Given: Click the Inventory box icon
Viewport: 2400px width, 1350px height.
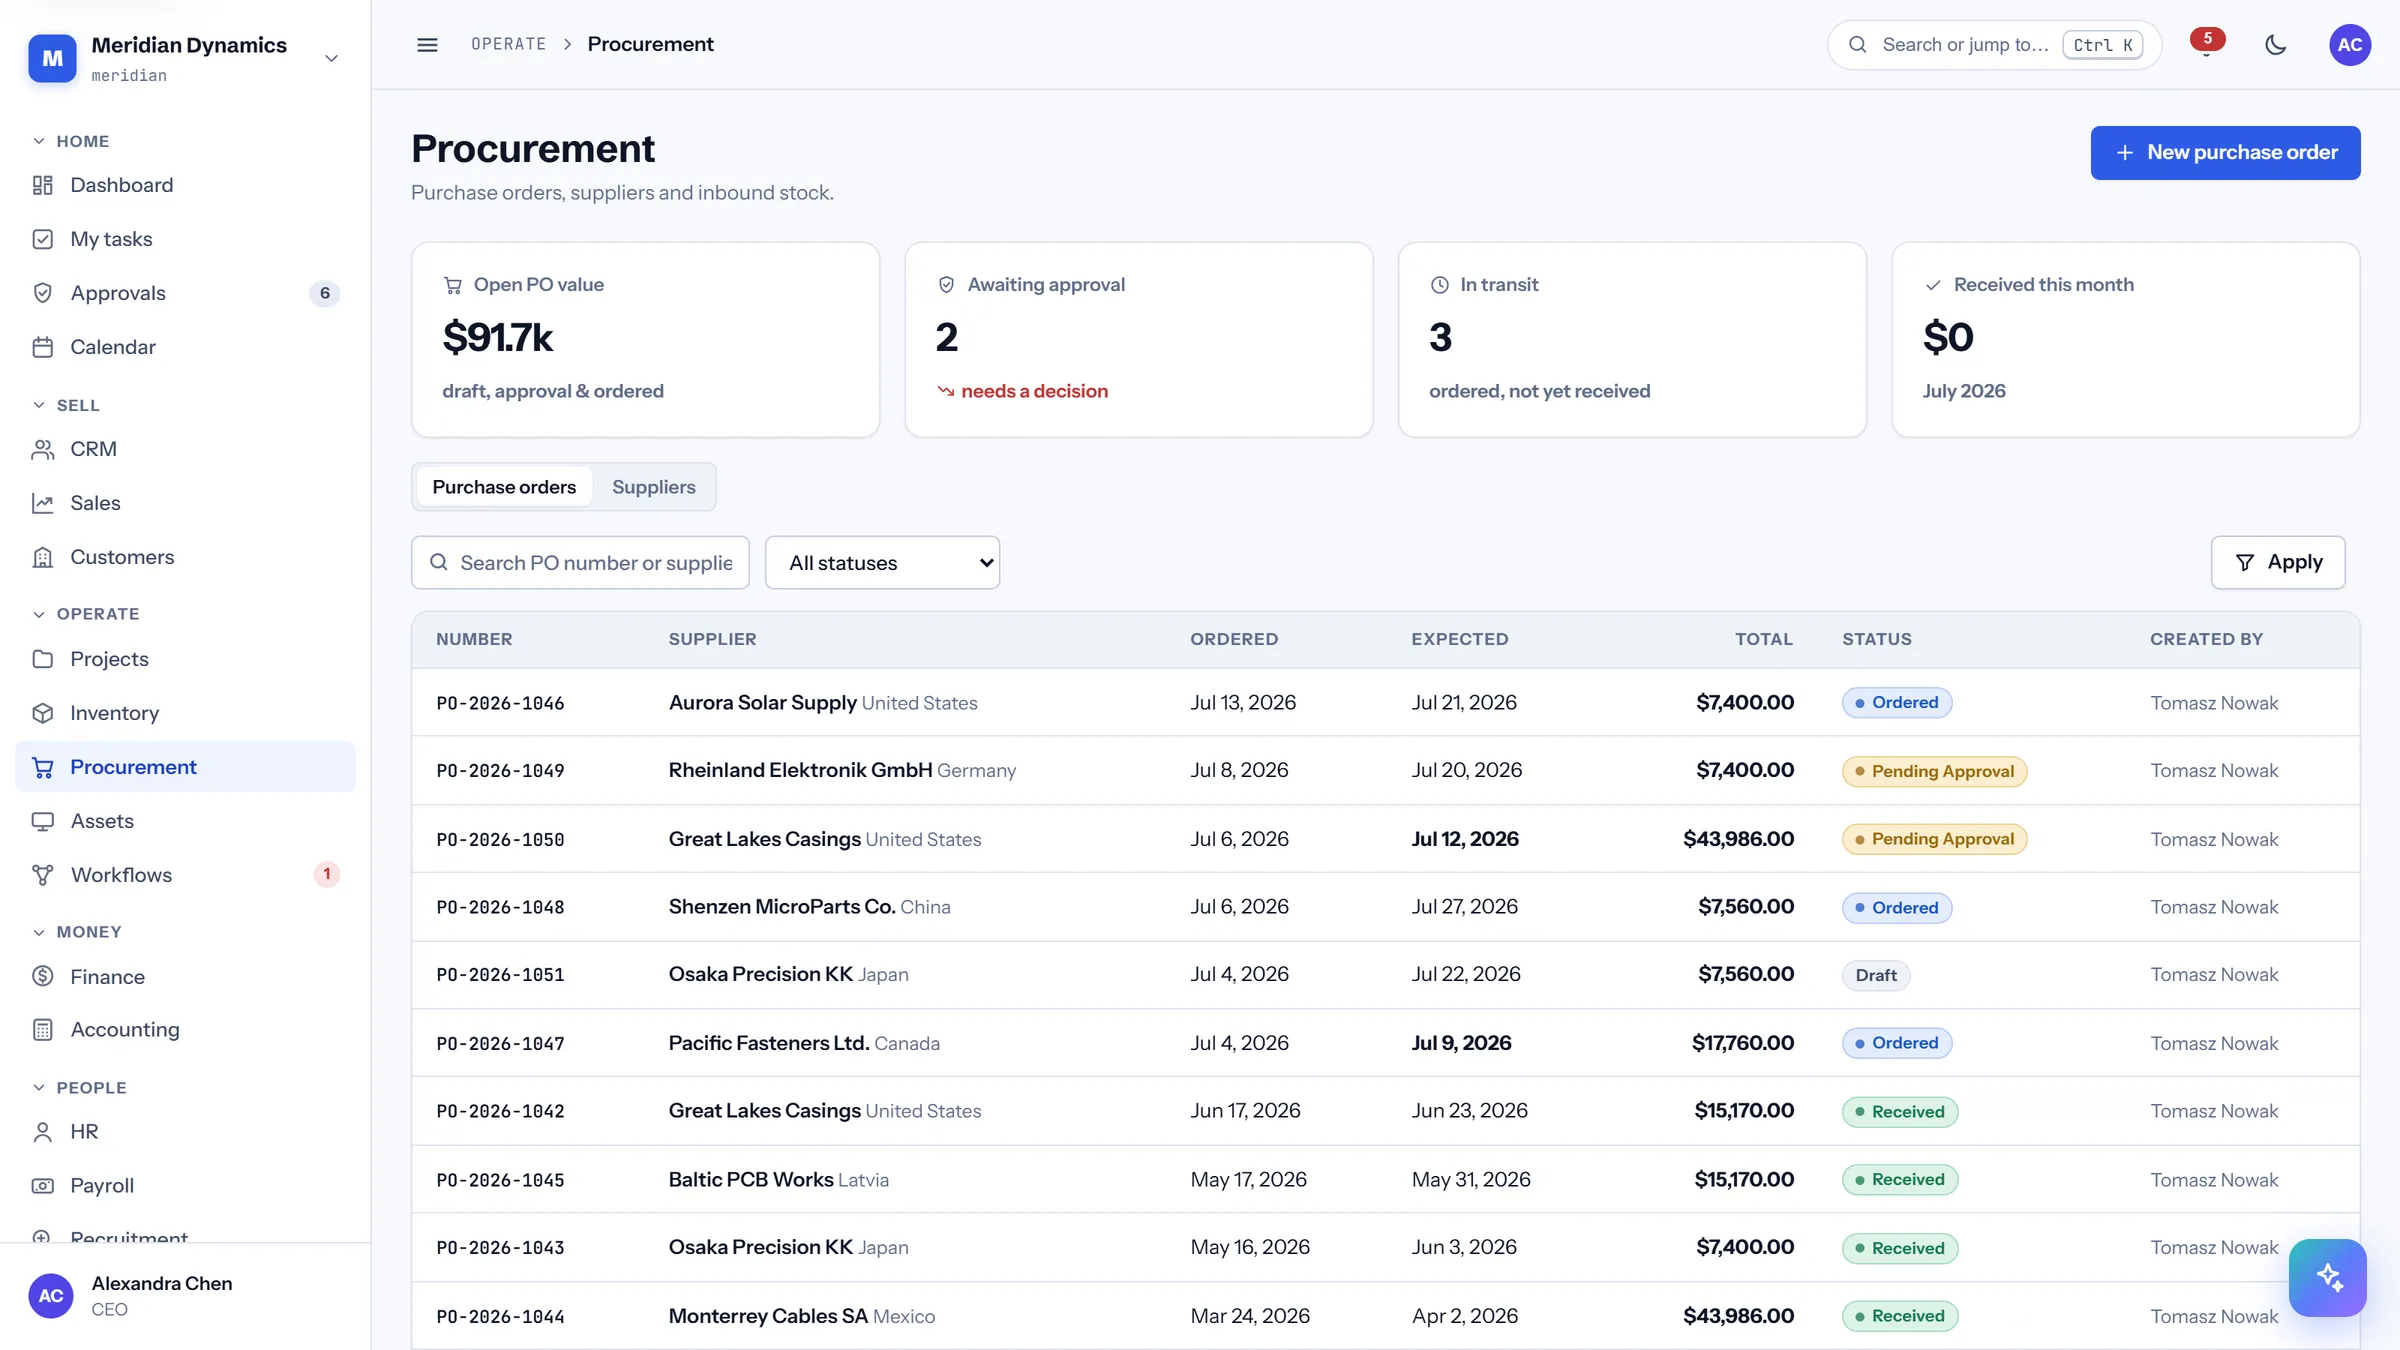Looking at the screenshot, I should coord(42,713).
